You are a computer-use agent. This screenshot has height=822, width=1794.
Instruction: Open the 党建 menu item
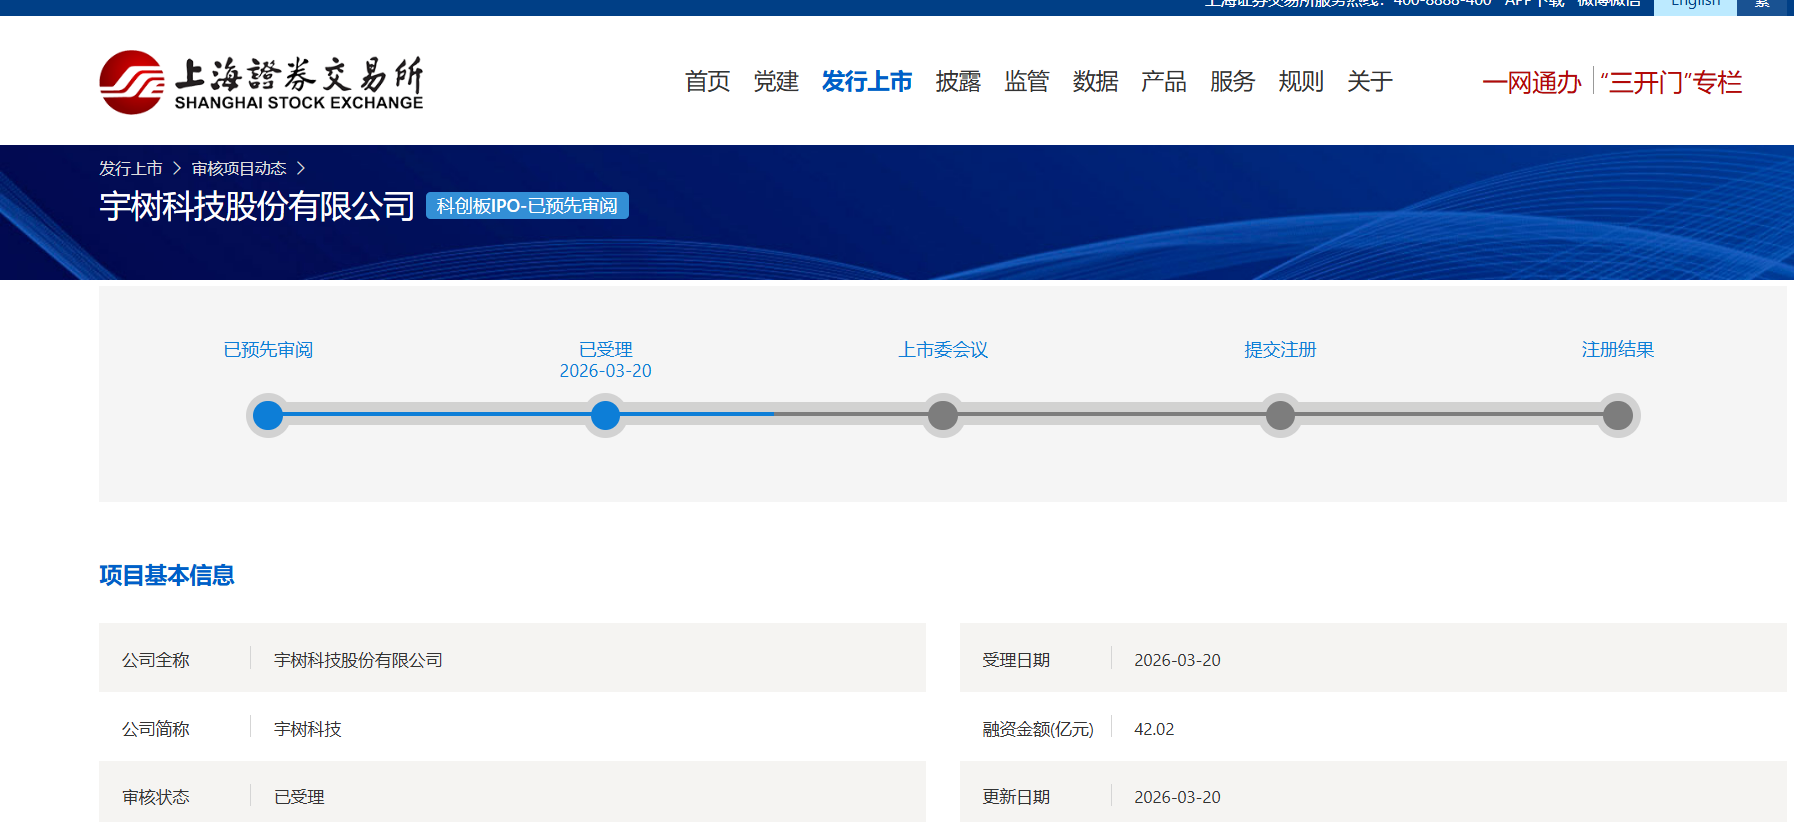click(x=776, y=82)
